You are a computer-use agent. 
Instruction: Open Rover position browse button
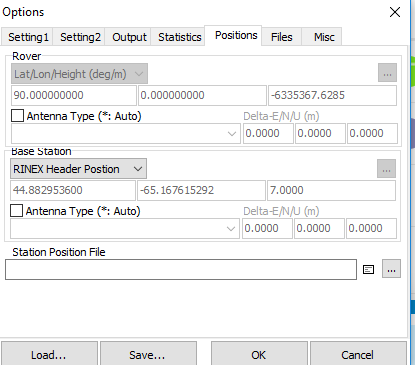click(x=387, y=73)
